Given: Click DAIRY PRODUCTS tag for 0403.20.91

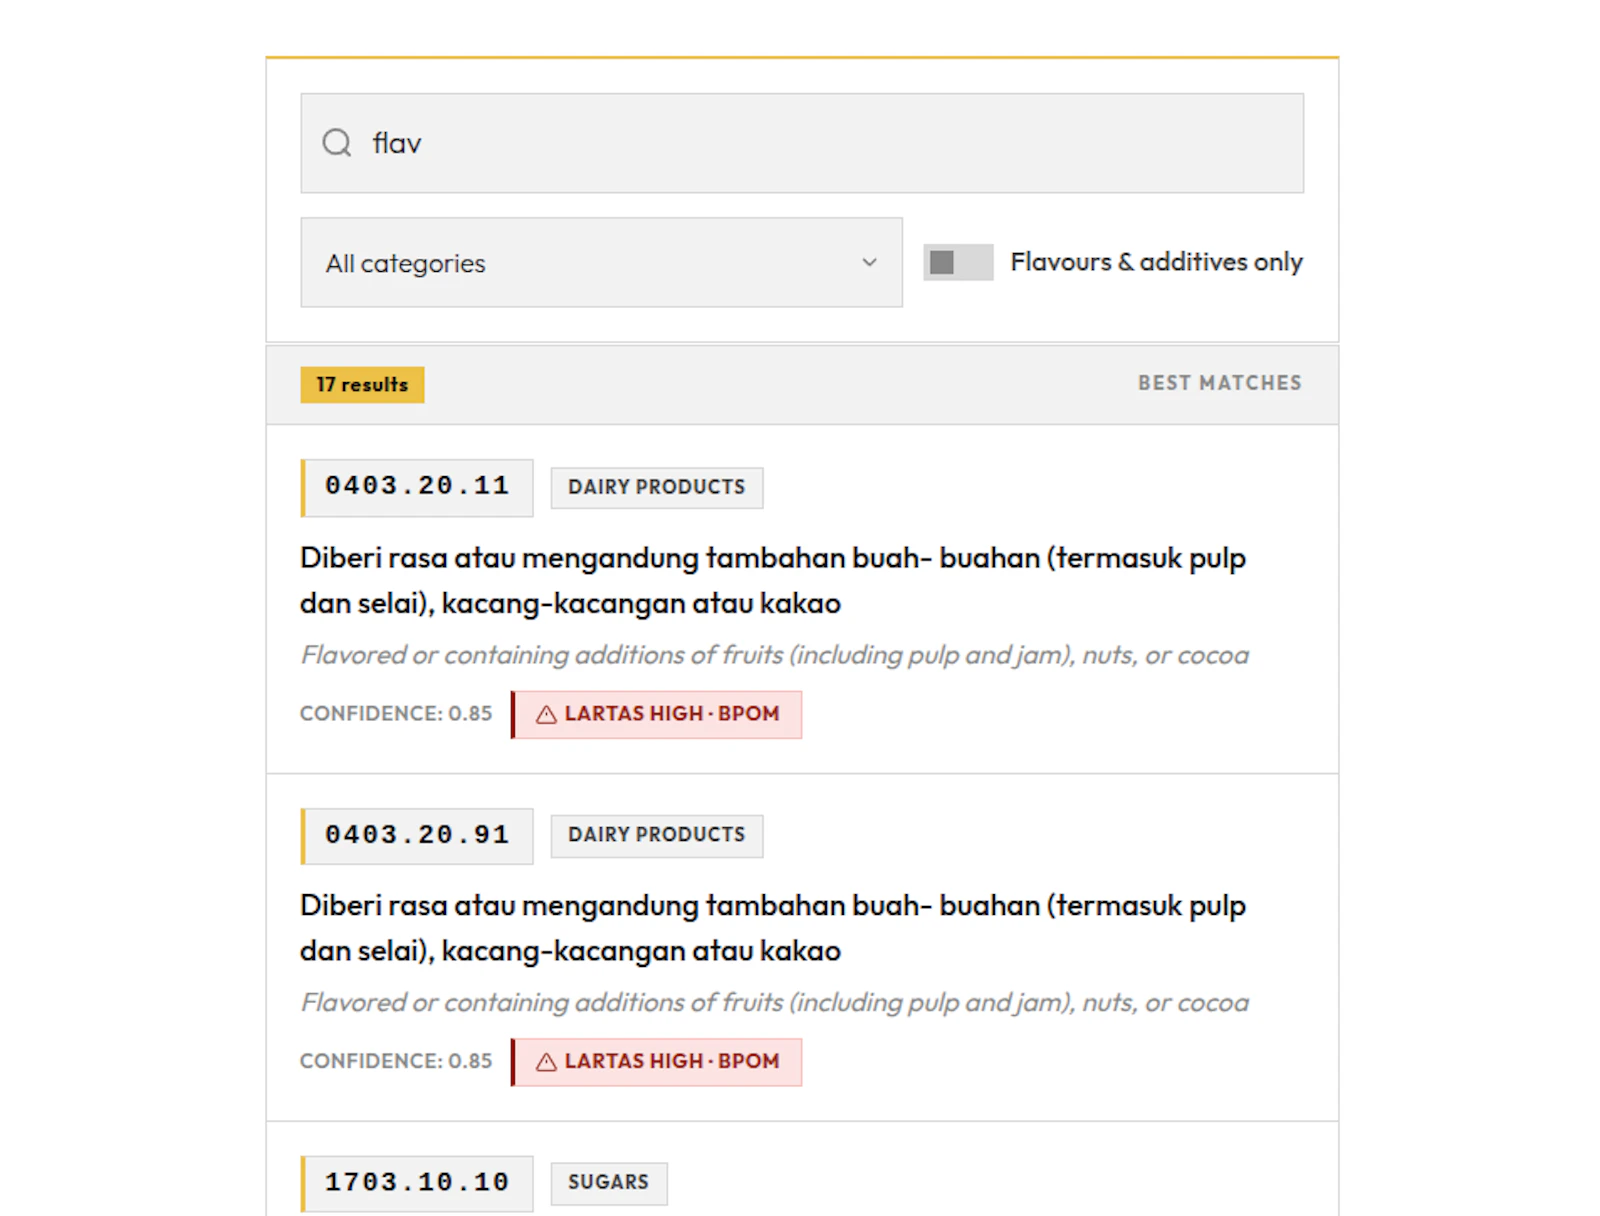Looking at the screenshot, I should coord(657,835).
